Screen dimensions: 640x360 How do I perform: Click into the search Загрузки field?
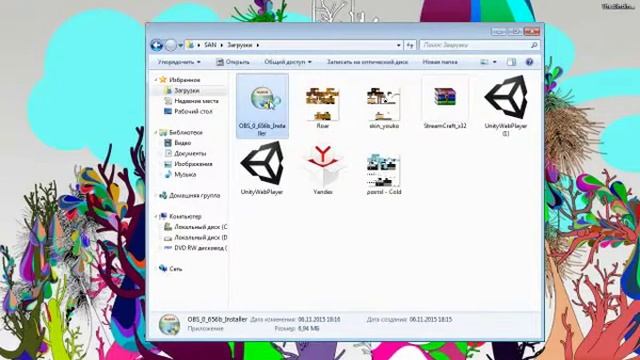pyautogui.click(x=476, y=45)
